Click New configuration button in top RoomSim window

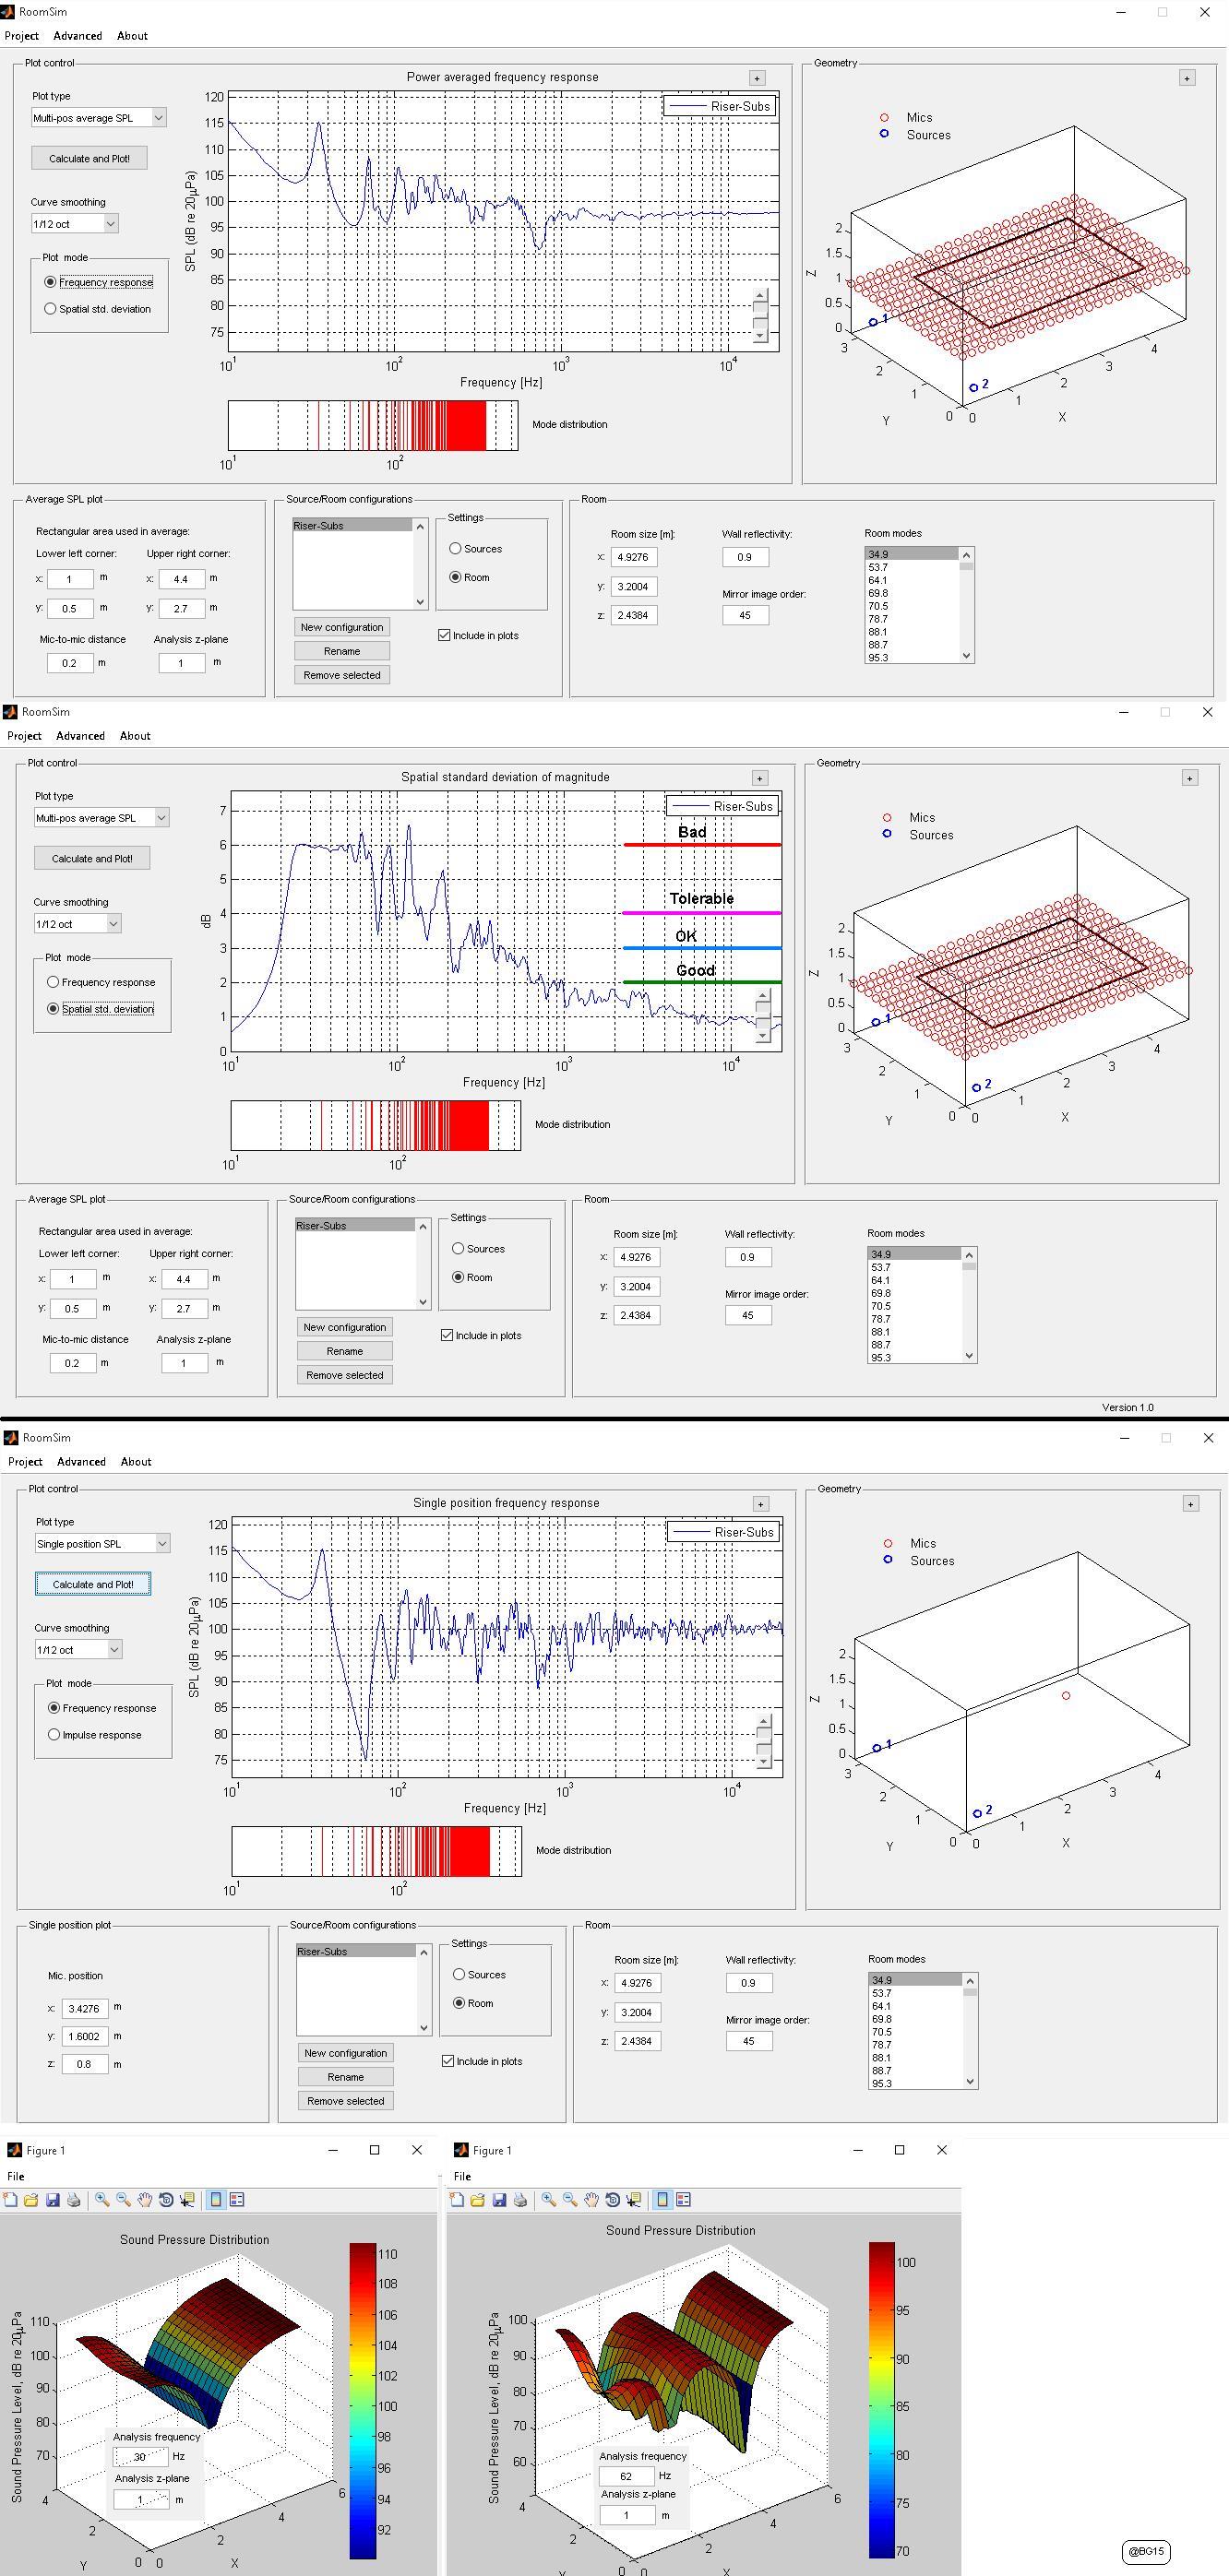(342, 627)
